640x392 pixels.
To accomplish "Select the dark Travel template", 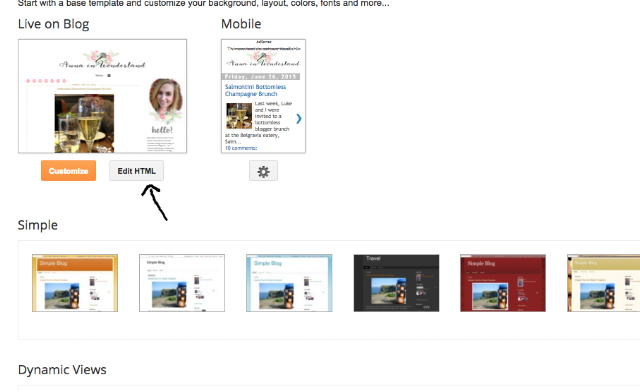I will 396,283.
